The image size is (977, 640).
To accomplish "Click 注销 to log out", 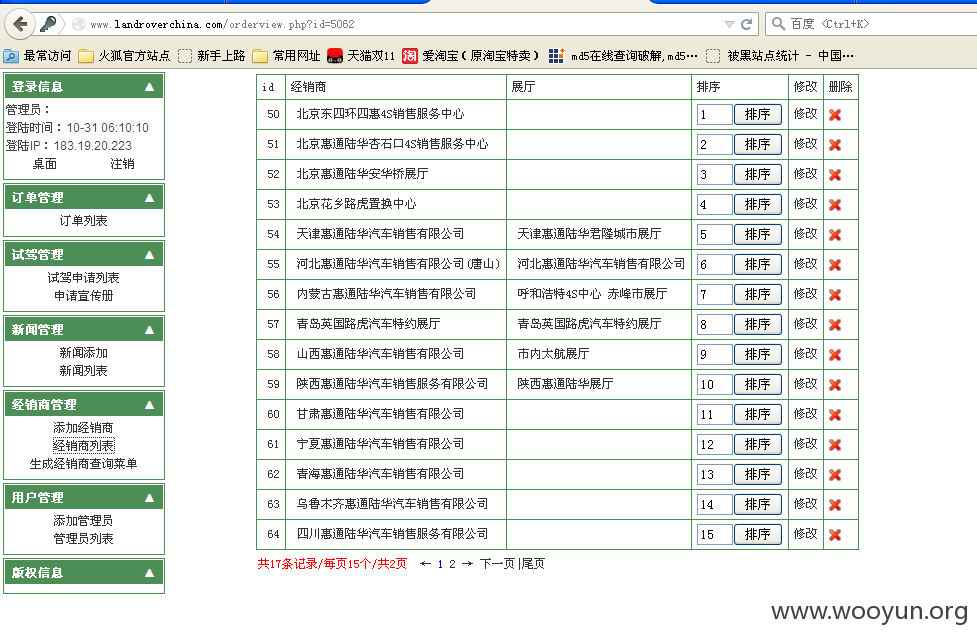I will 122,164.
